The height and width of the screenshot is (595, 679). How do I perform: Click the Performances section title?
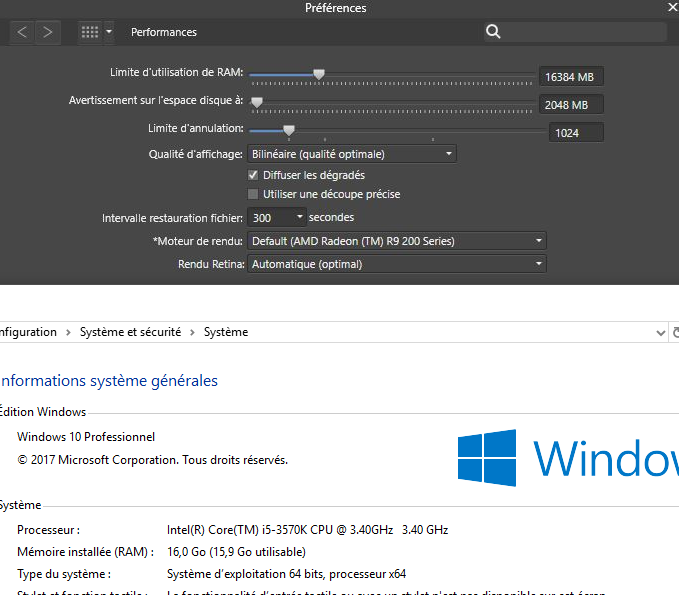click(164, 32)
